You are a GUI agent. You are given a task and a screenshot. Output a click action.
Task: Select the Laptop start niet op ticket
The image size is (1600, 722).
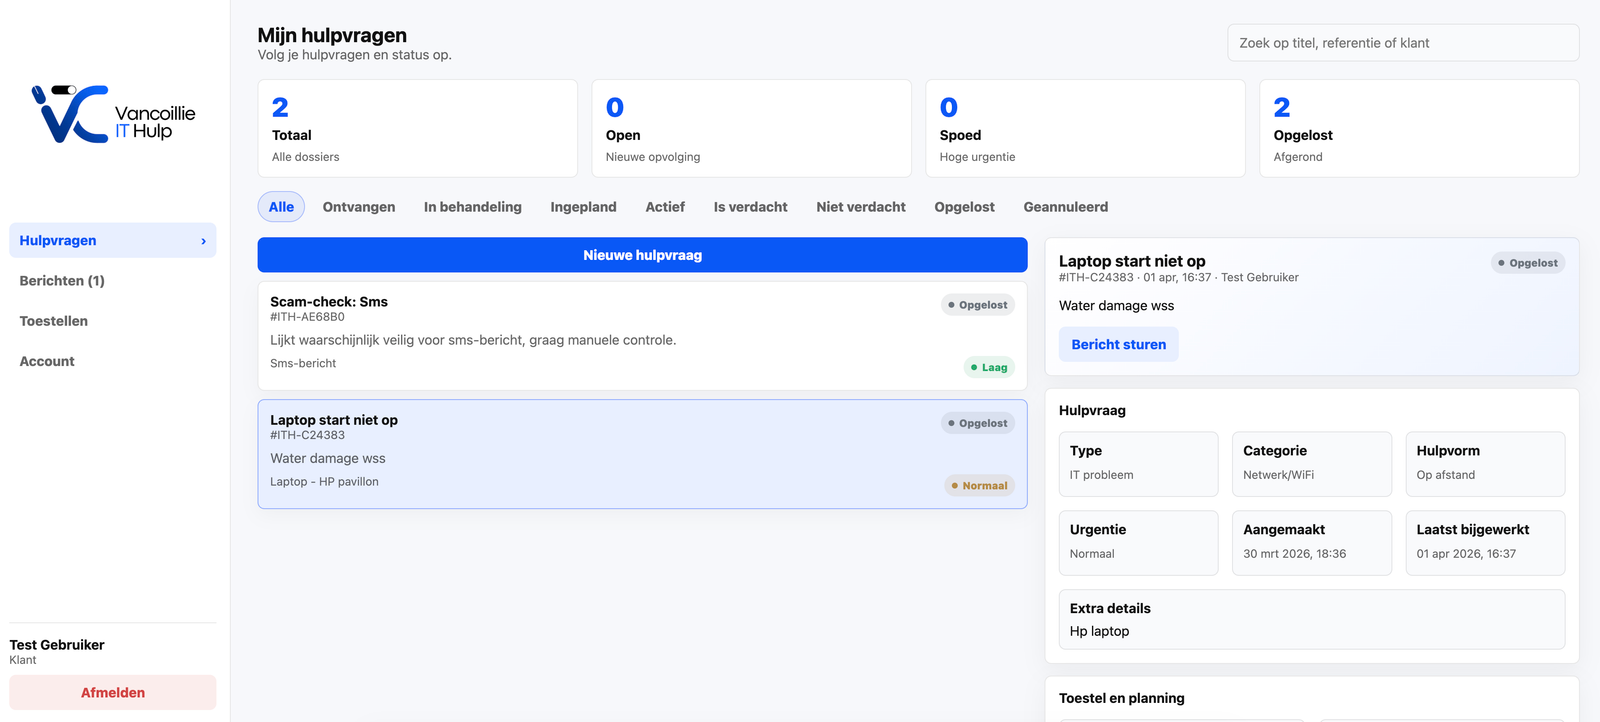(x=600, y=453)
